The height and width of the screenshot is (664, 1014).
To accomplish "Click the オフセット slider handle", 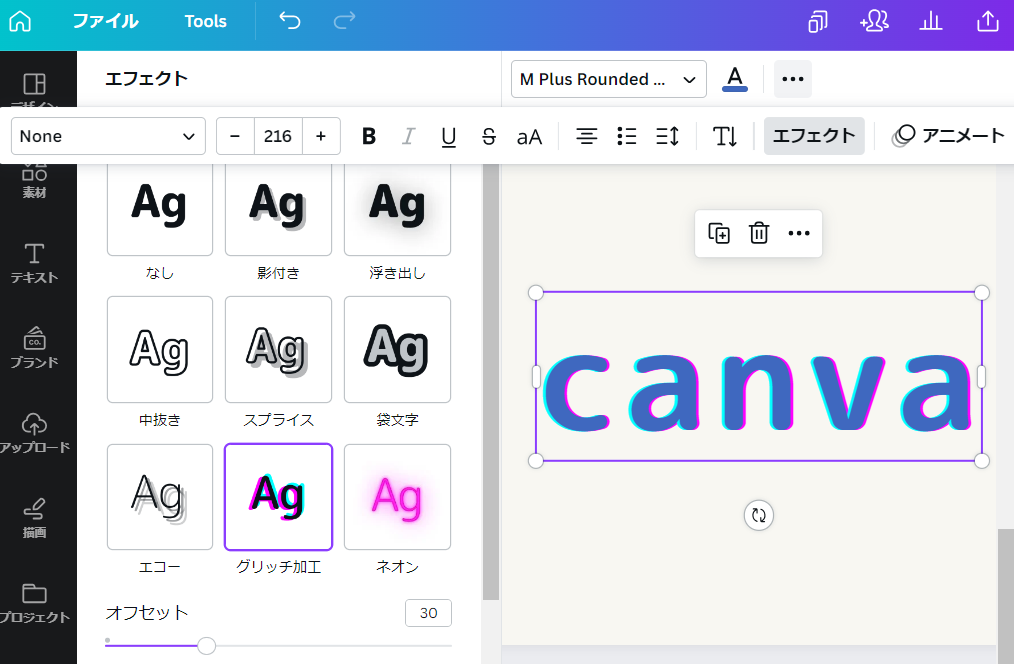I will pos(206,645).
